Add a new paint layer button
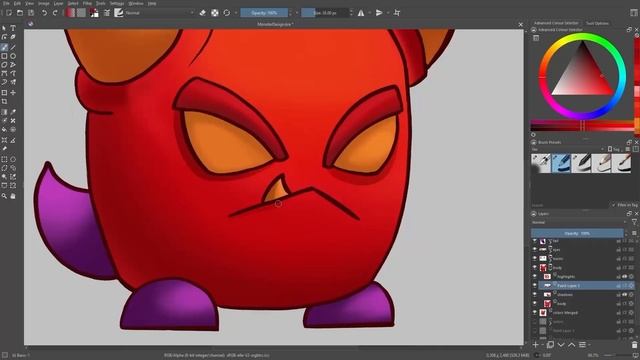The width and height of the screenshot is (640, 360). point(536,345)
